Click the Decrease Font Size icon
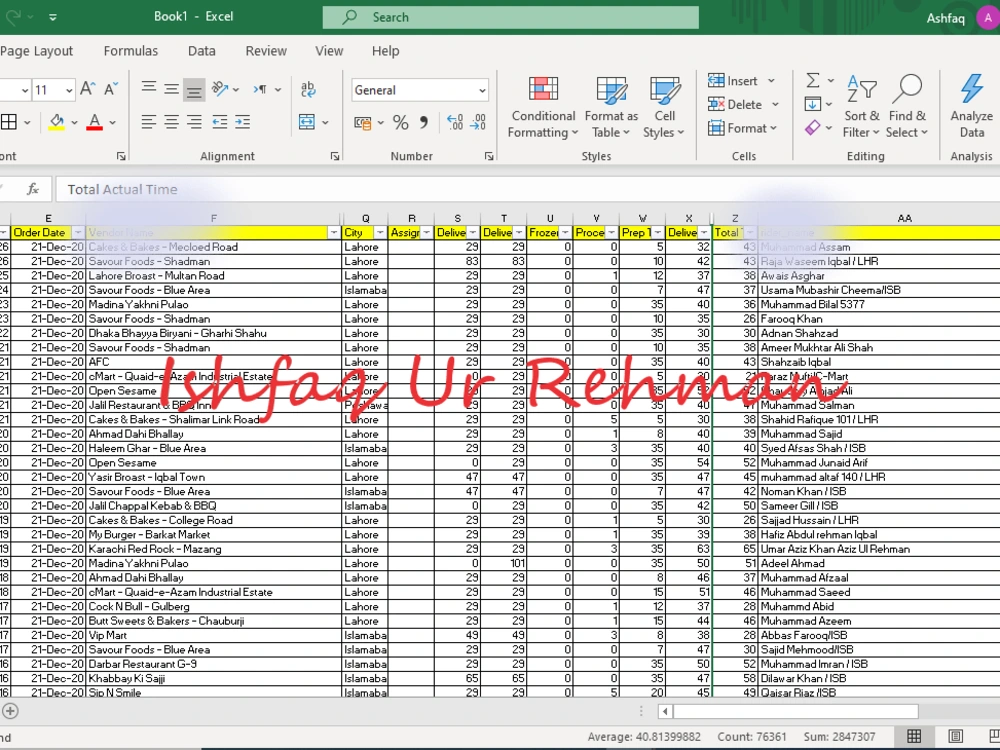 (111, 89)
